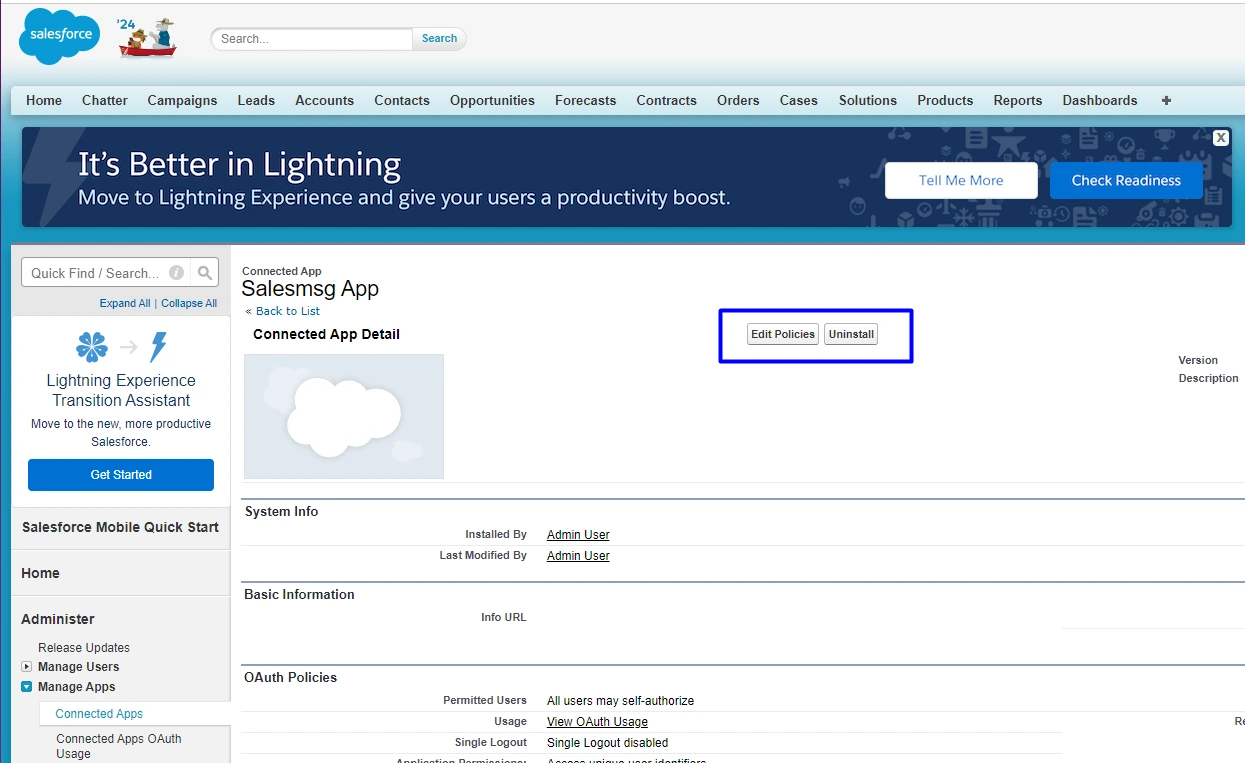The image size is (1245, 763).
Task: Close the Lightning banner with X
Action: pos(1221,138)
